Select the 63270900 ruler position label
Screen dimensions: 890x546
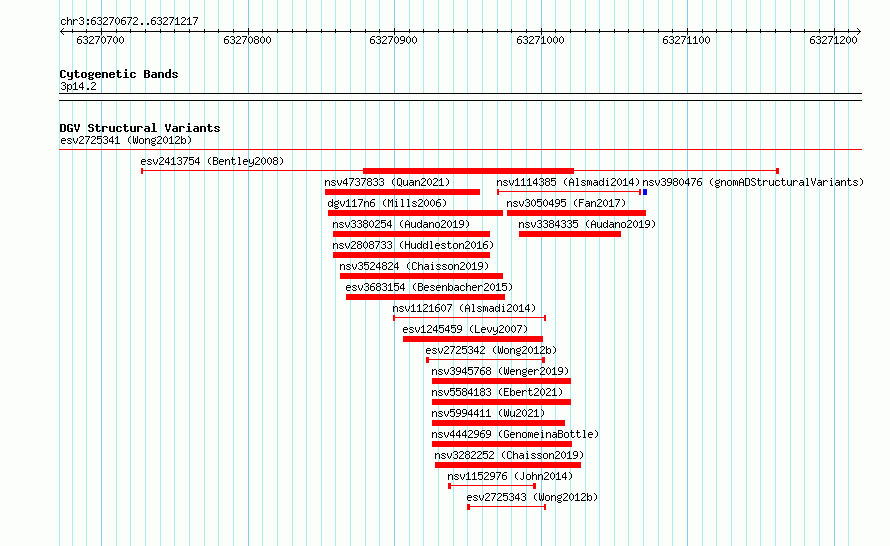[x=393, y=40]
